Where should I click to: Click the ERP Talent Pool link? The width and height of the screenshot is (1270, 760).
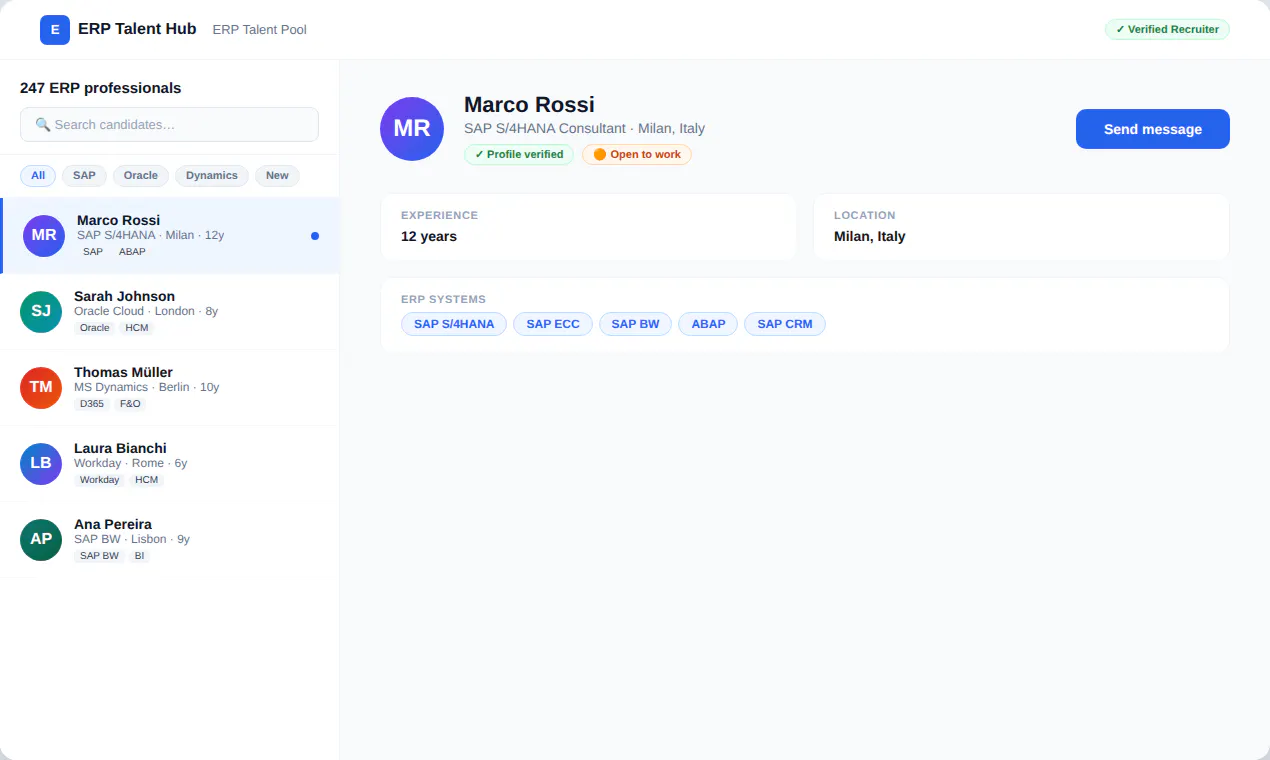(x=260, y=30)
